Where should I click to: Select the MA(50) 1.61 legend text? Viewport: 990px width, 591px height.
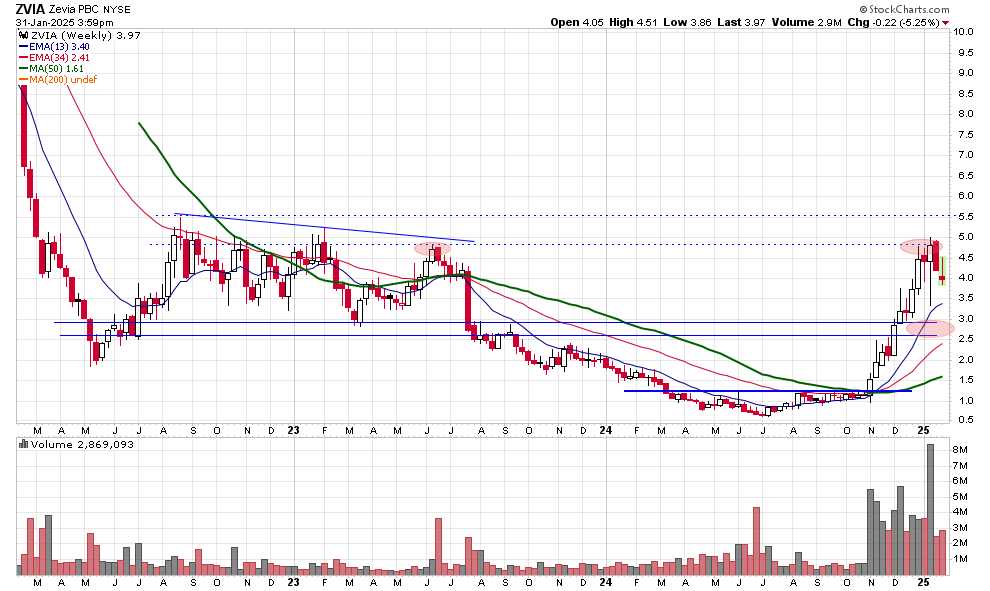coord(58,68)
